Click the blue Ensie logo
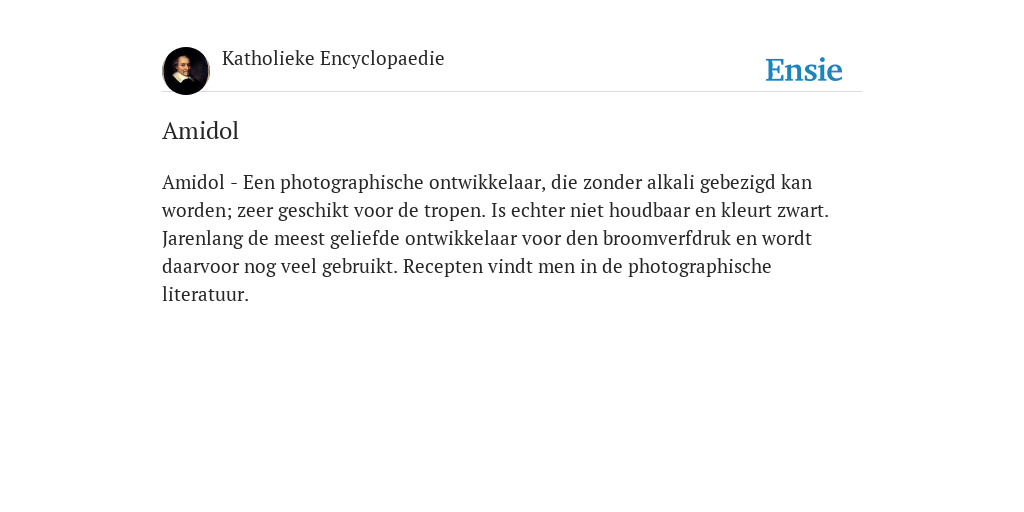This screenshot has width=1024, height=512. tap(804, 70)
